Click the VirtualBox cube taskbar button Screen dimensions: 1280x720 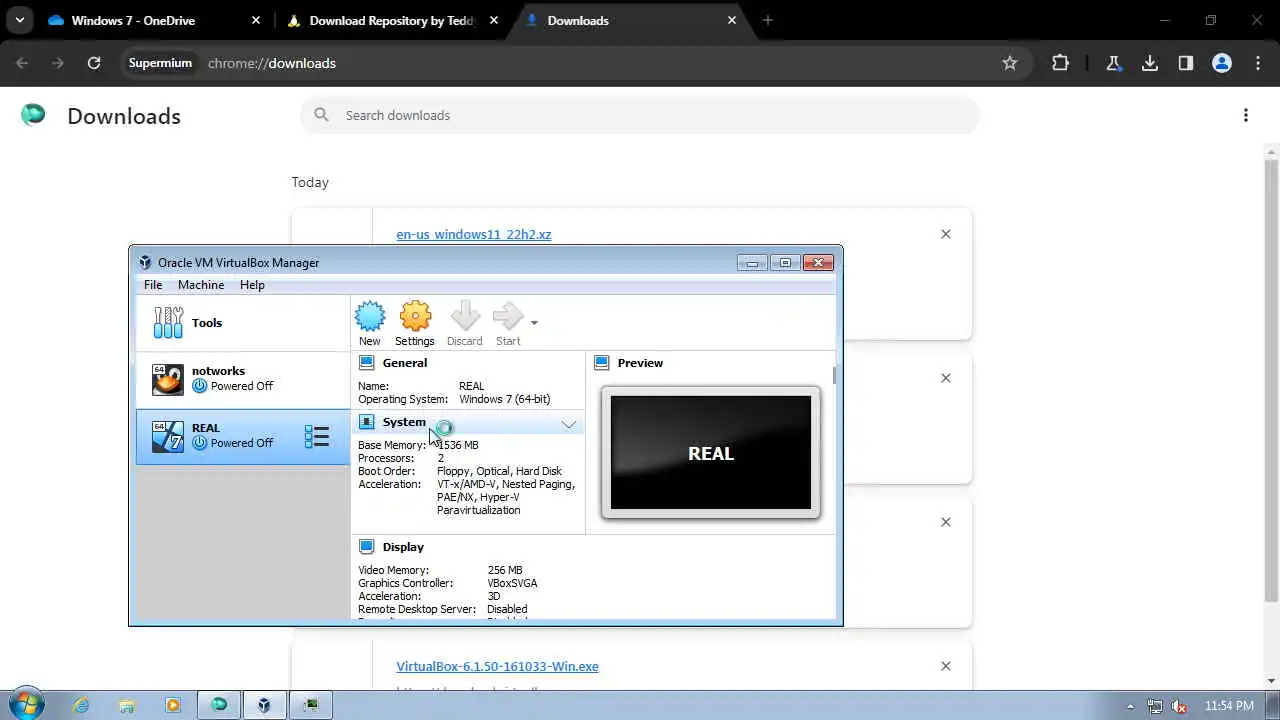tap(264, 705)
